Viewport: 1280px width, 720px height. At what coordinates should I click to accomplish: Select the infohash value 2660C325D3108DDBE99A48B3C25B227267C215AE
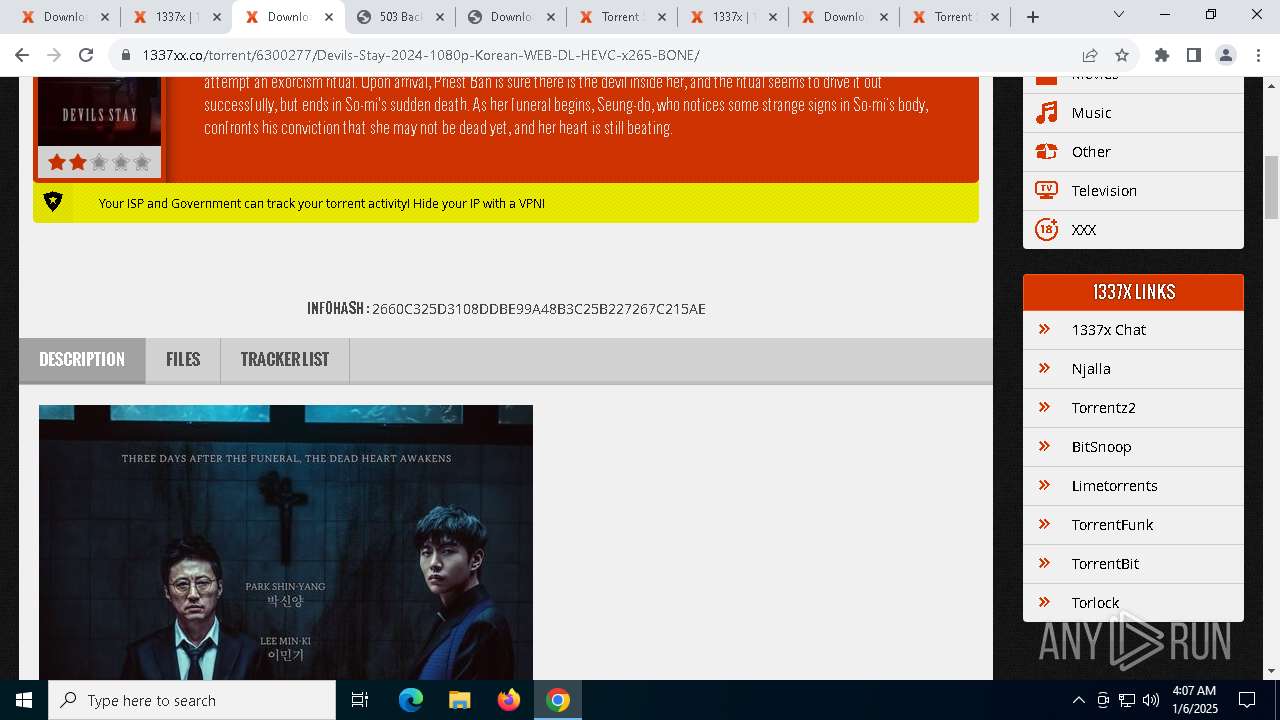click(x=539, y=309)
